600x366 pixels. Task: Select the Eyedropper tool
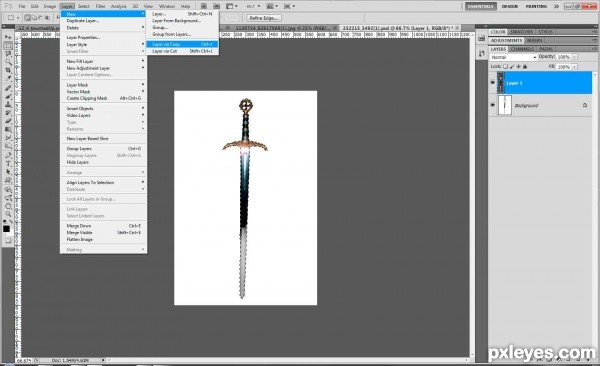click(x=8, y=79)
